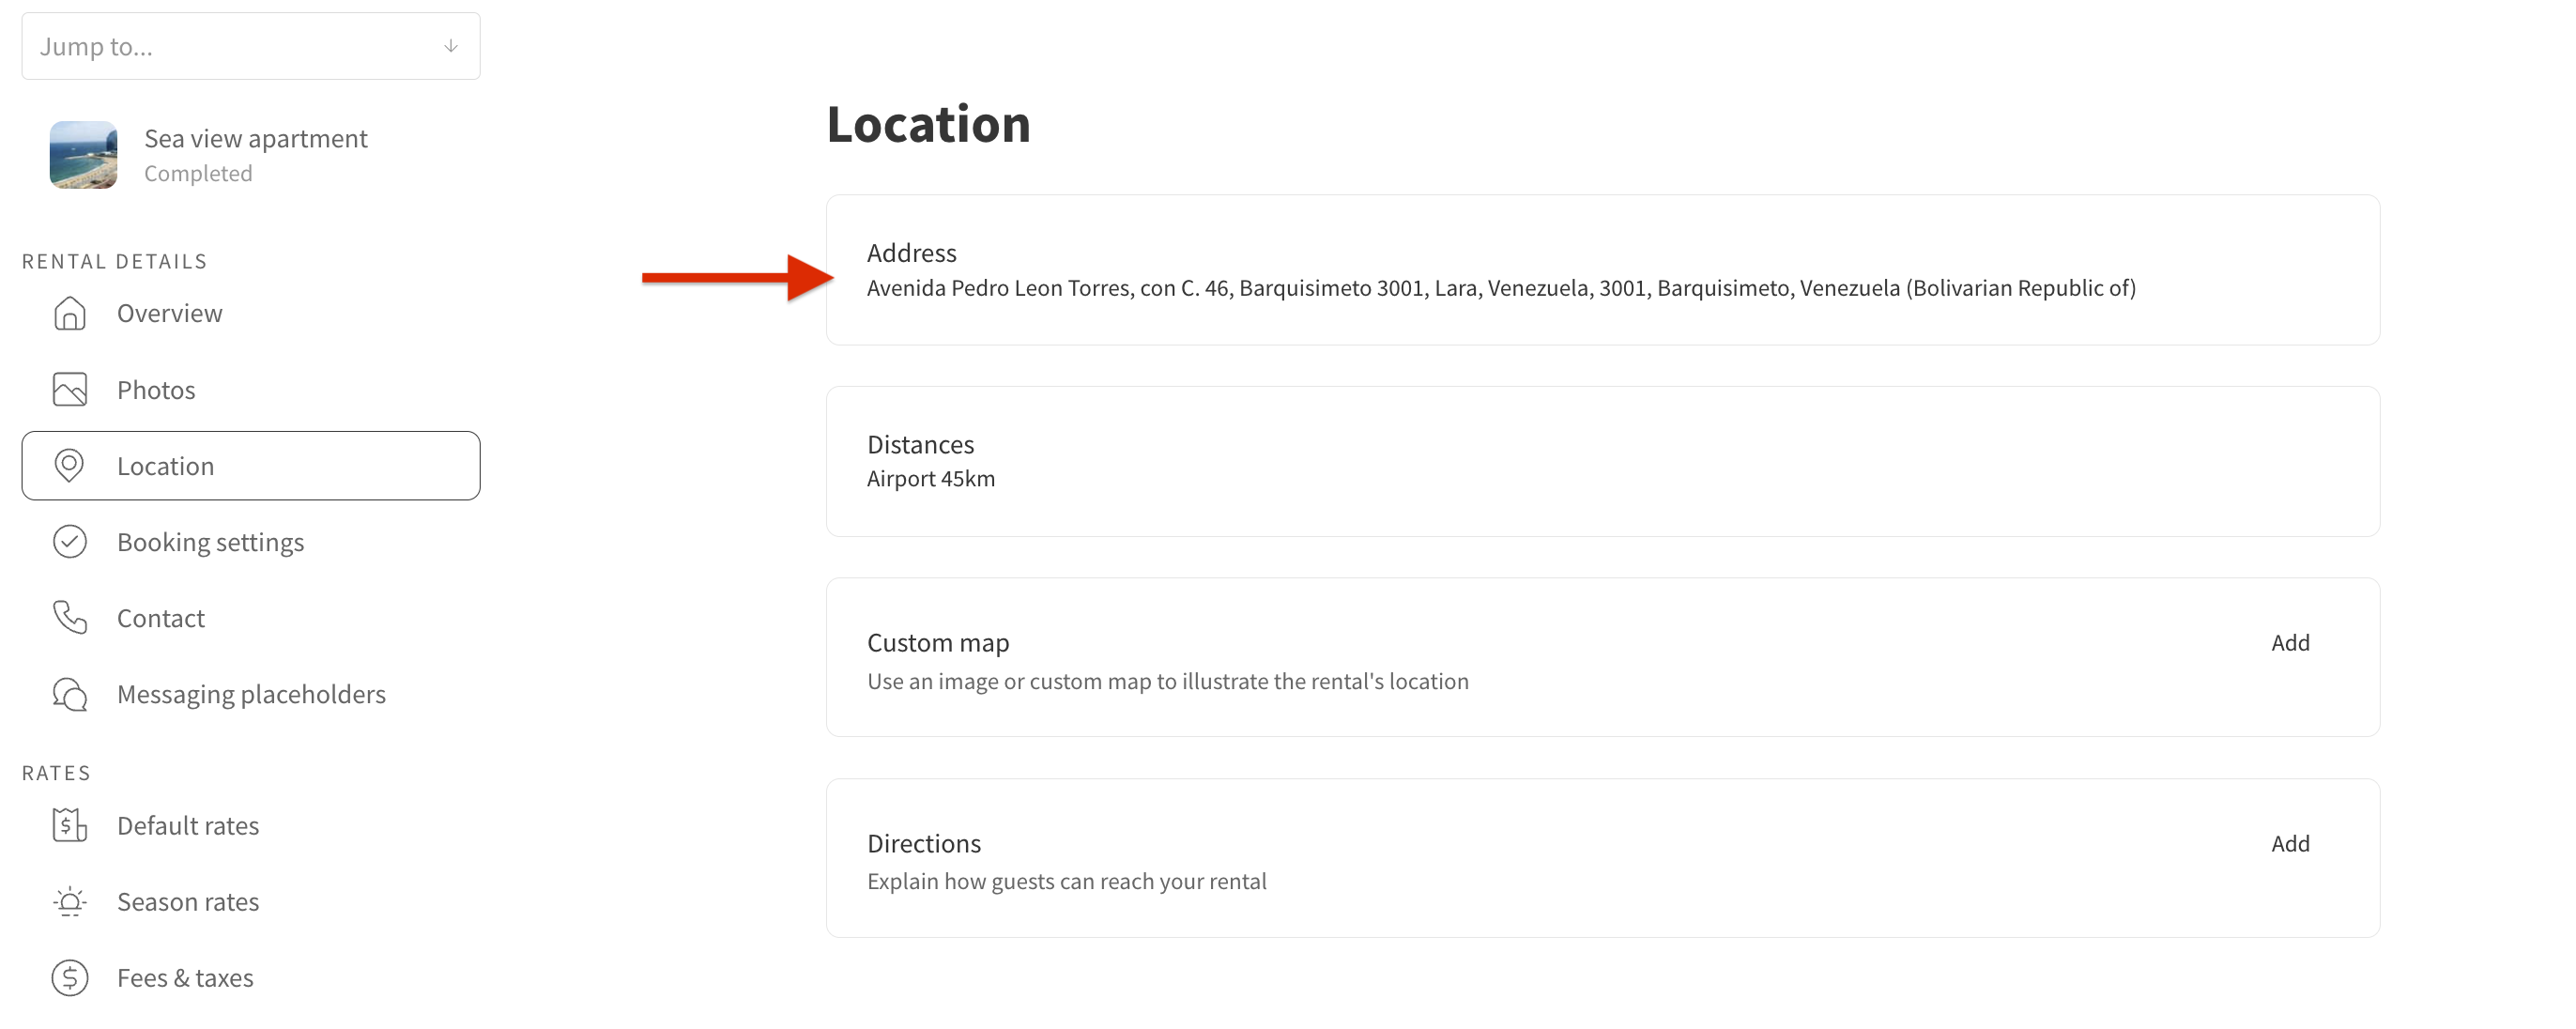Expand the Jump to dropdown arrow
The image size is (2576, 1029).
[451, 46]
